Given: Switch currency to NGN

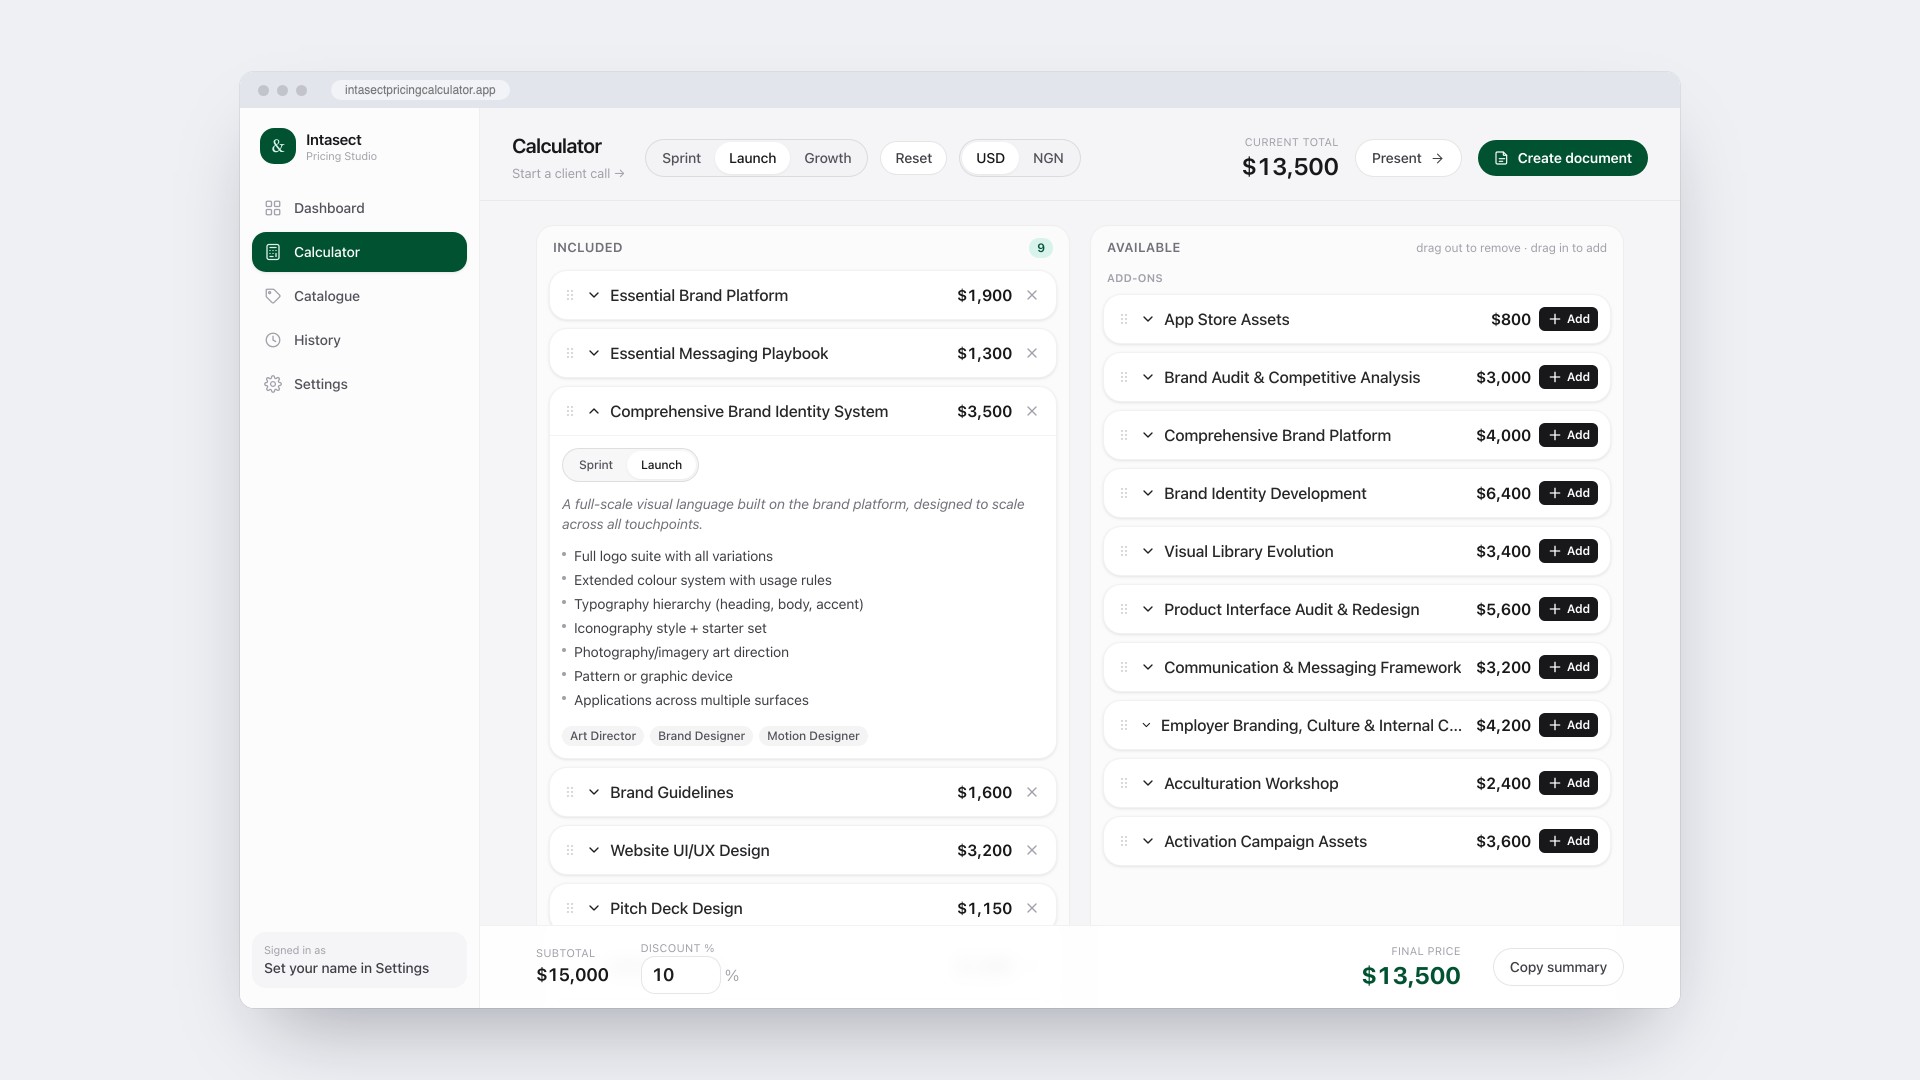Looking at the screenshot, I should click(1048, 158).
